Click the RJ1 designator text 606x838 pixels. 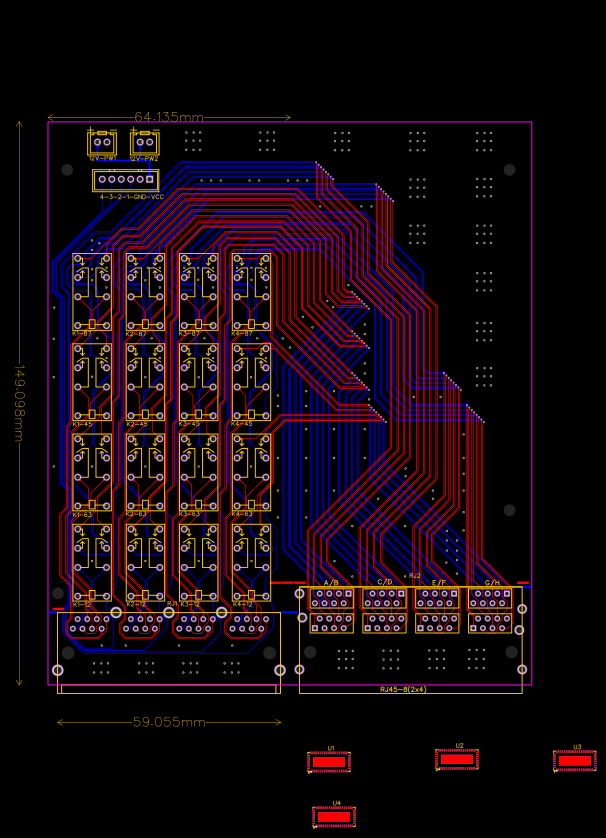point(172,603)
